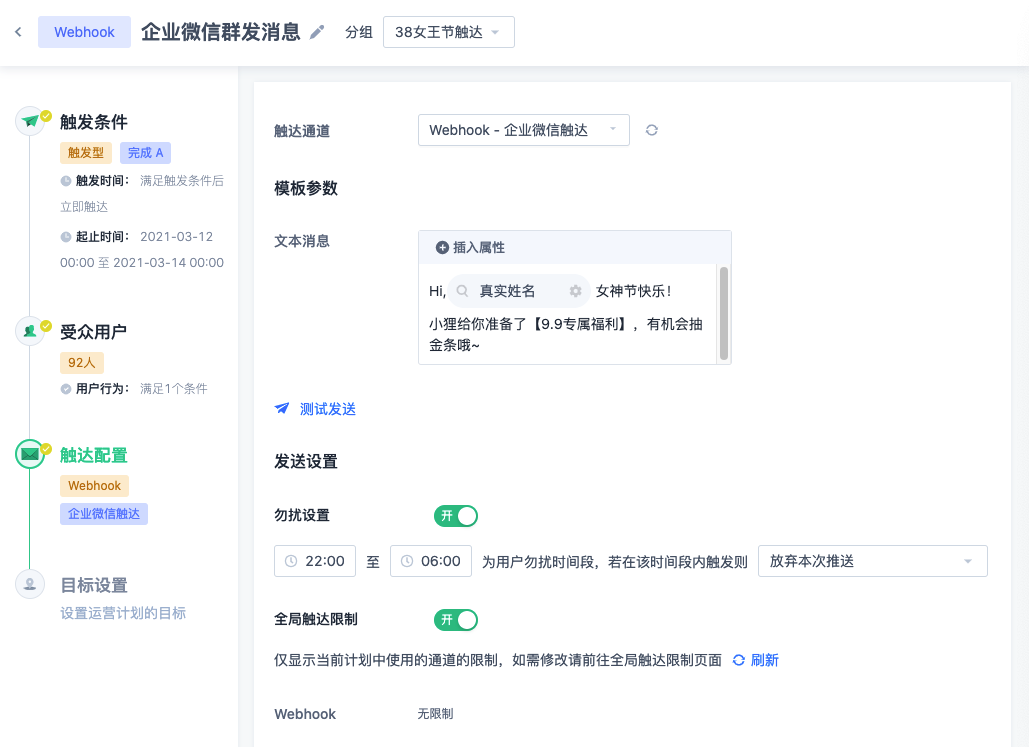1029x747 pixels.
Task: Toggle the 勿扰设置 switch
Action: (x=455, y=516)
